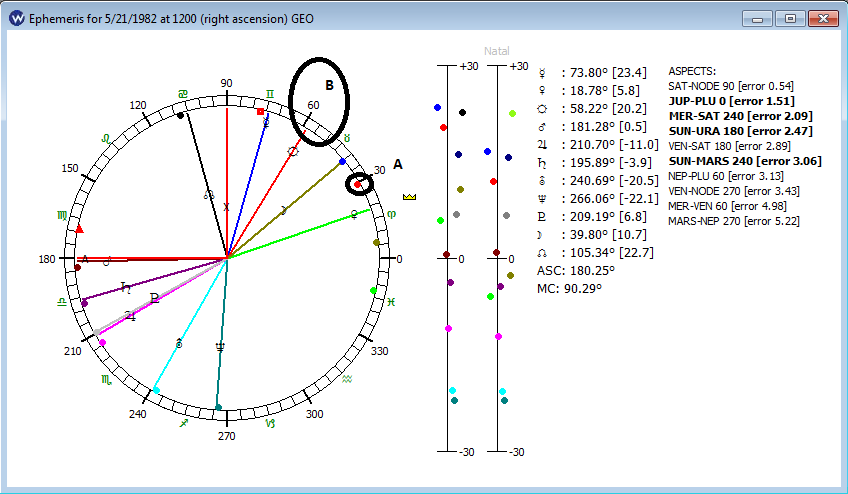Select the 'MER-SAT 240 [error 2.09]' aspect
Image resolution: width=848 pixels, height=494 pixels.
coord(740,116)
